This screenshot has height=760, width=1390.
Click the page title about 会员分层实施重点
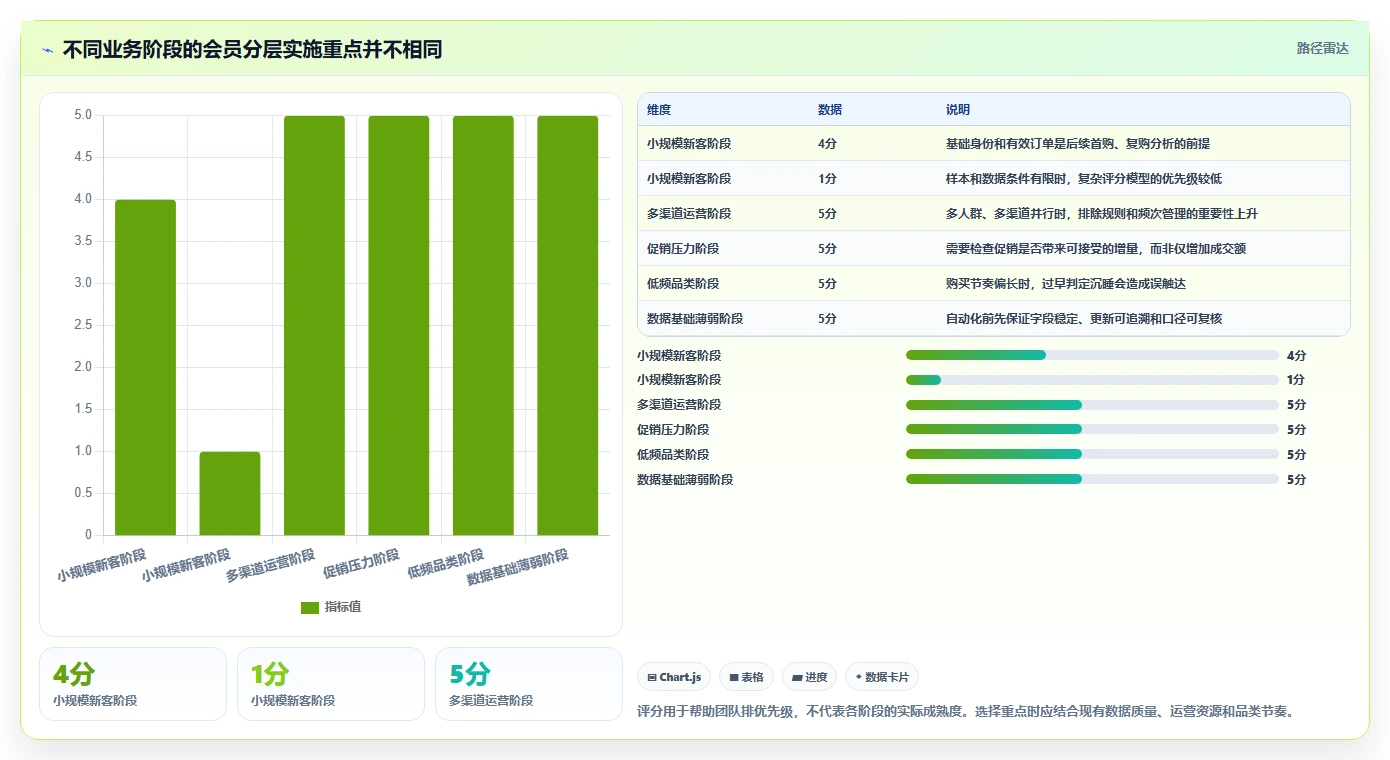tap(252, 49)
